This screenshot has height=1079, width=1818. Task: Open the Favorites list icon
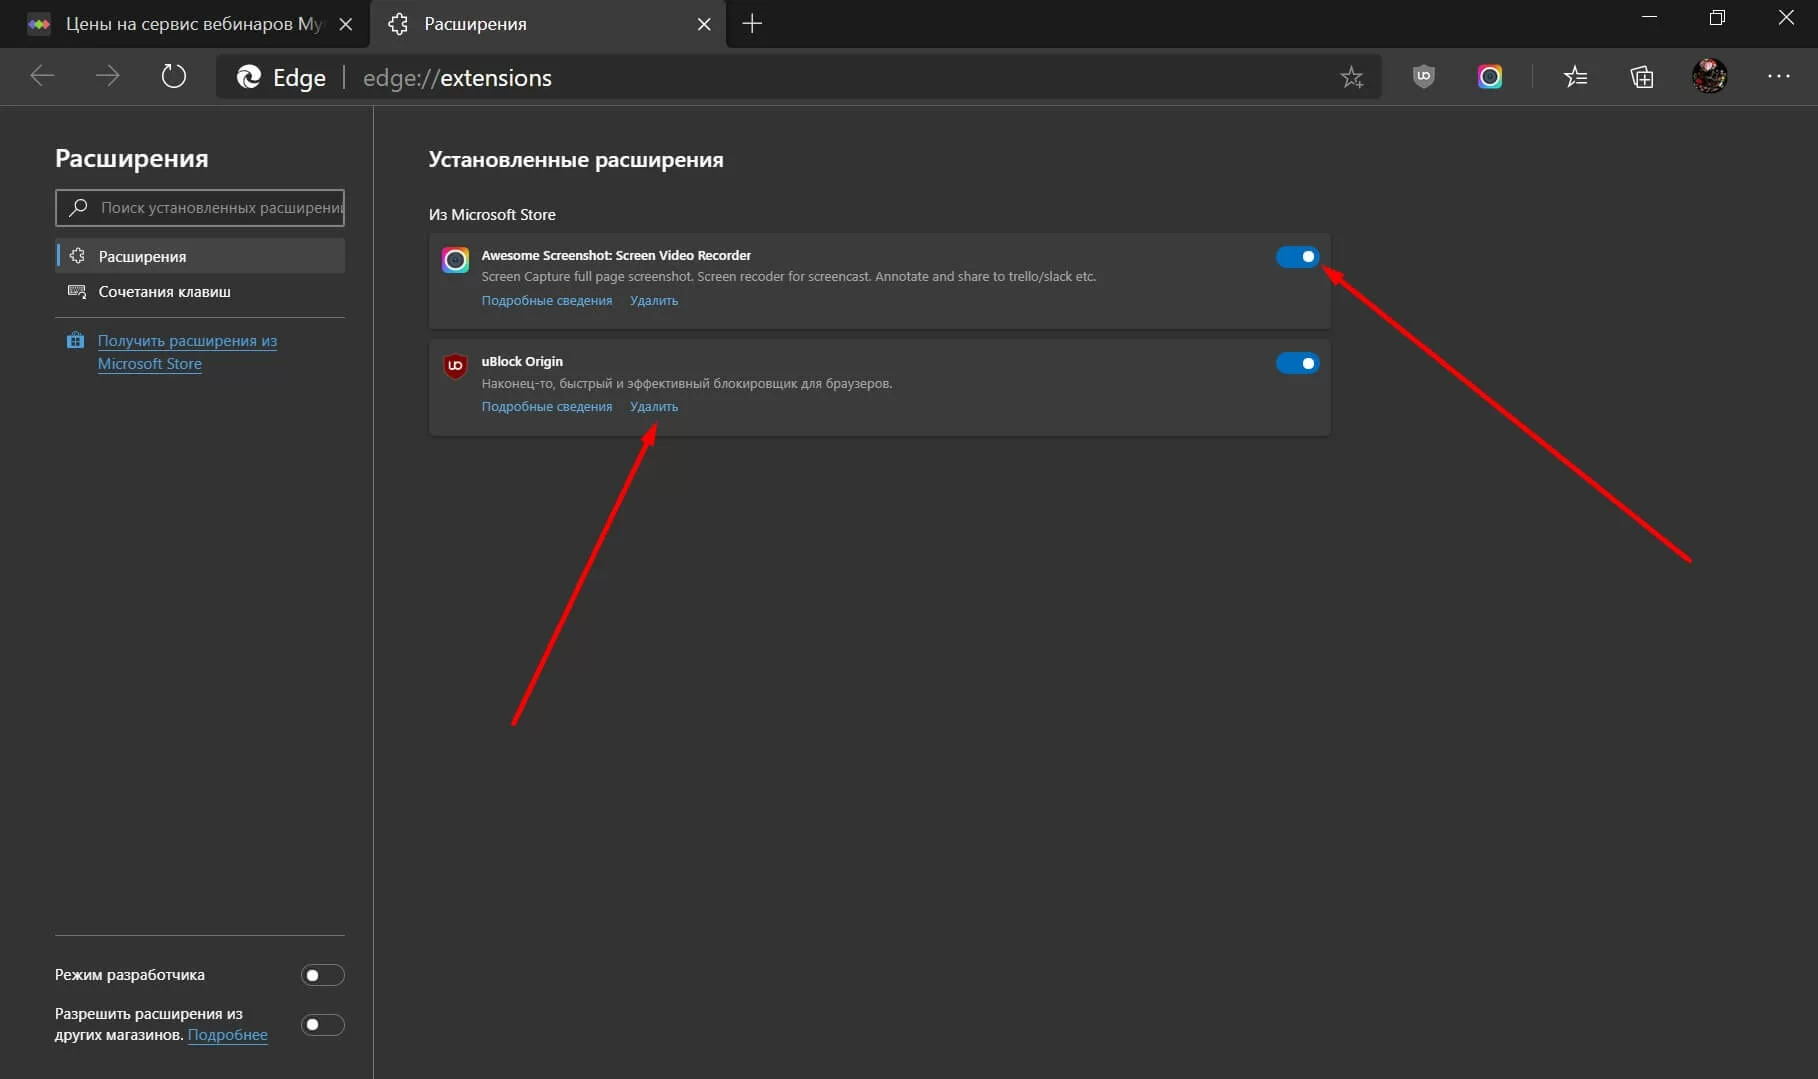click(x=1576, y=77)
